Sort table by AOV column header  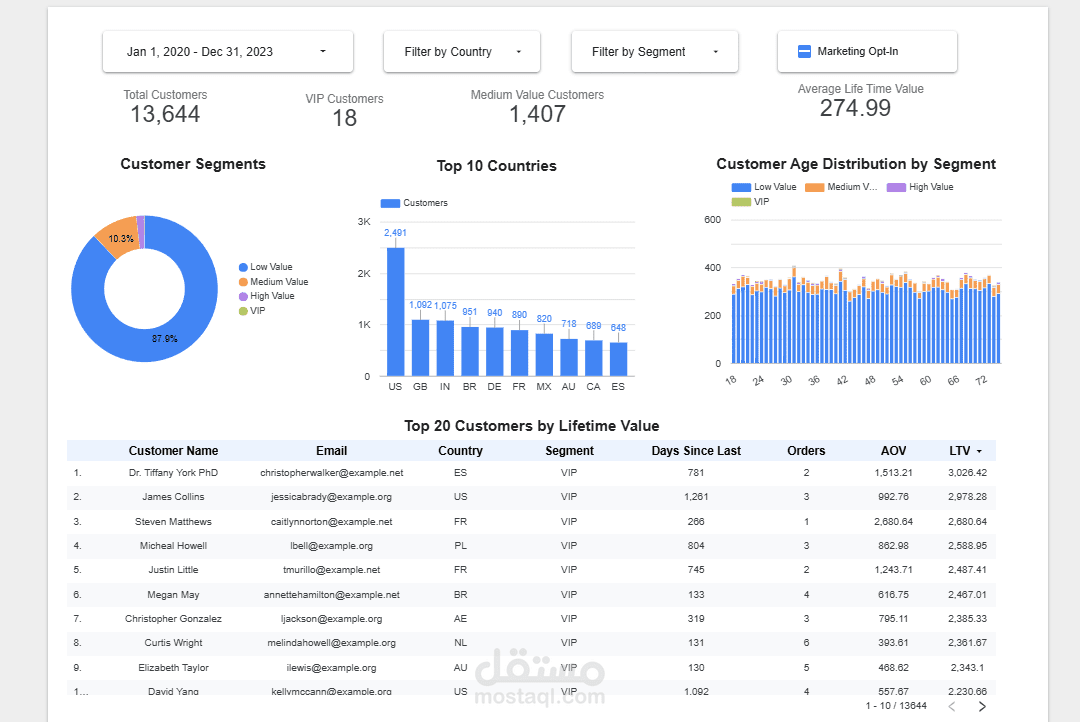click(x=893, y=451)
